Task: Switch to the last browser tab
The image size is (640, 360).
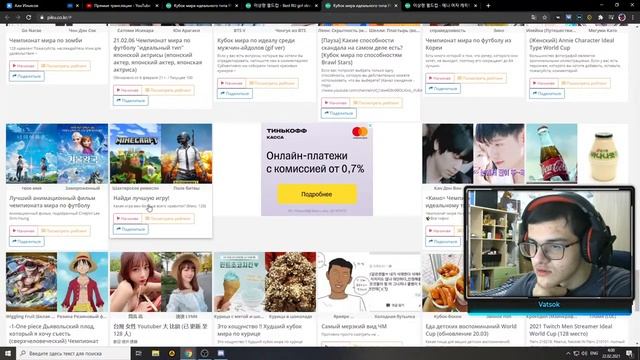Action: [x=441, y=6]
